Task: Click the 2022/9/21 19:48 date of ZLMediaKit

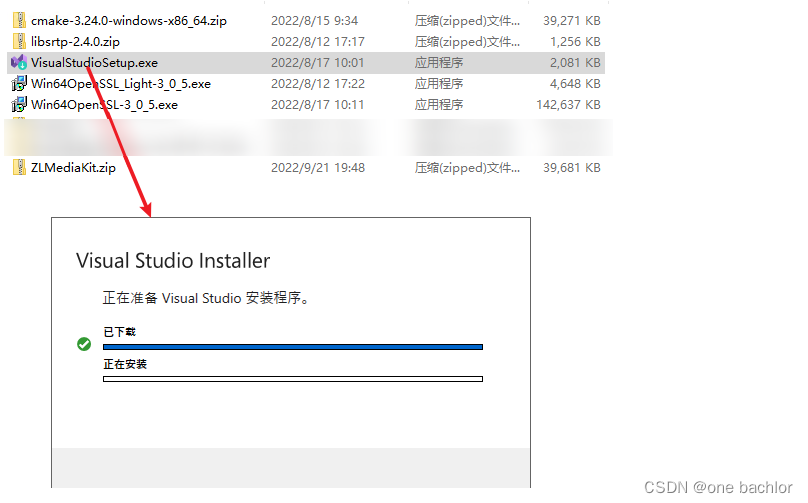Action: (x=318, y=168)
